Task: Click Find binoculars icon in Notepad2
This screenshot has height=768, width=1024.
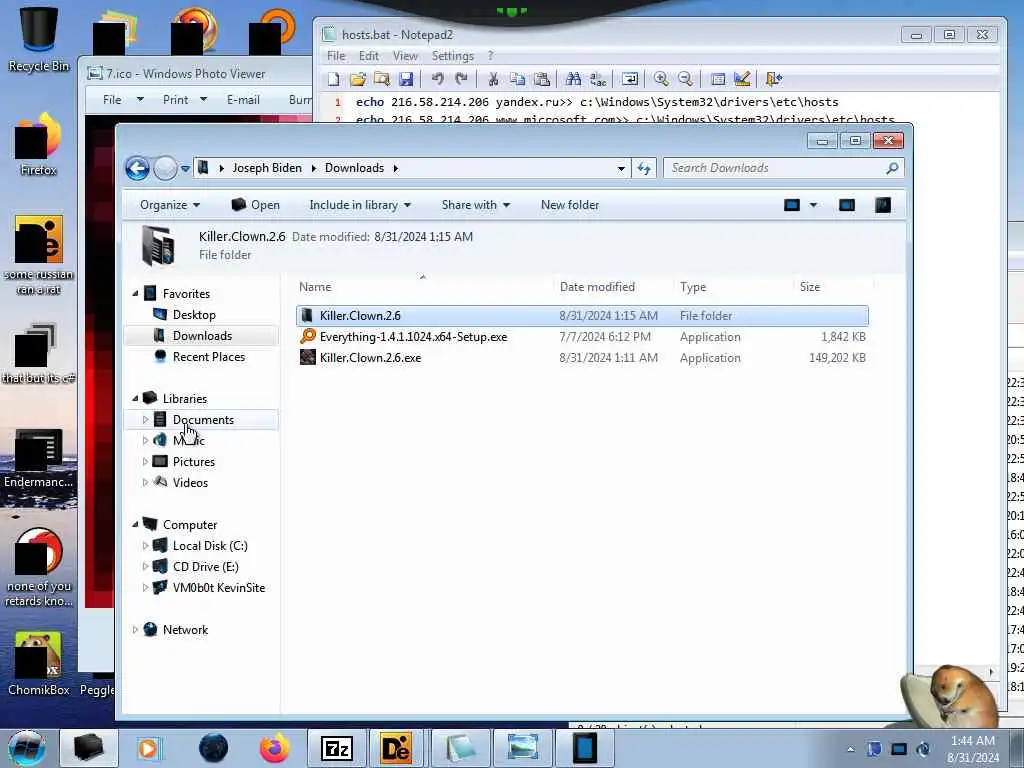Action: [573, 79]
